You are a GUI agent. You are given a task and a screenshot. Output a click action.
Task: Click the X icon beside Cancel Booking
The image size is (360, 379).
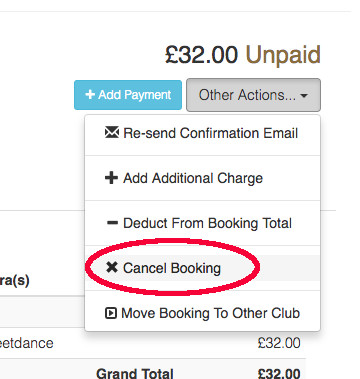pos(112,267)
